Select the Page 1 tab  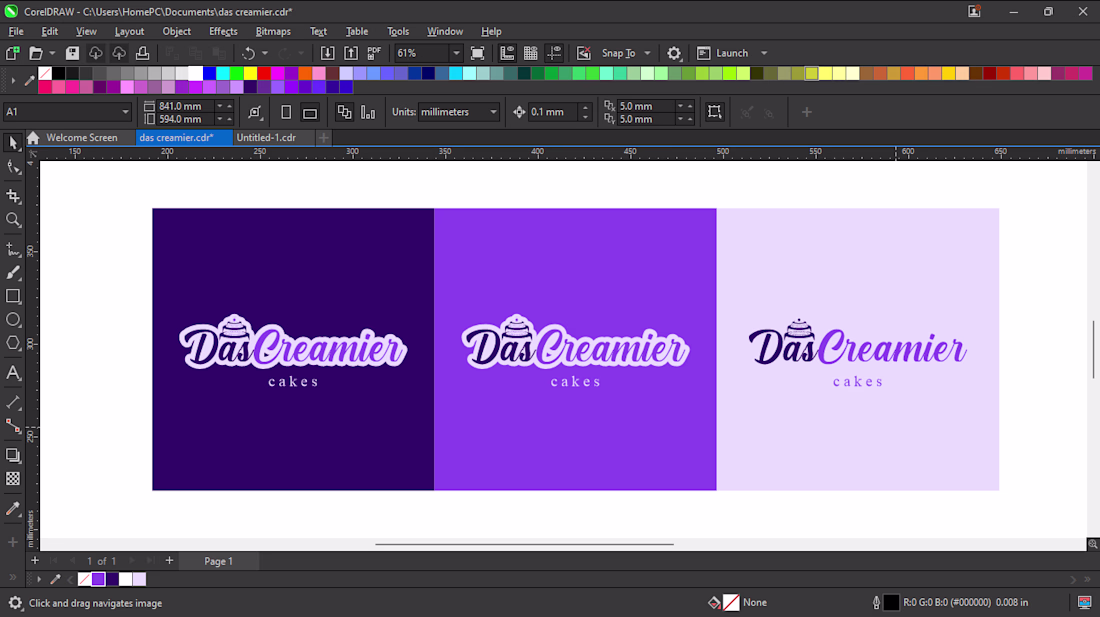coord(218,561)
